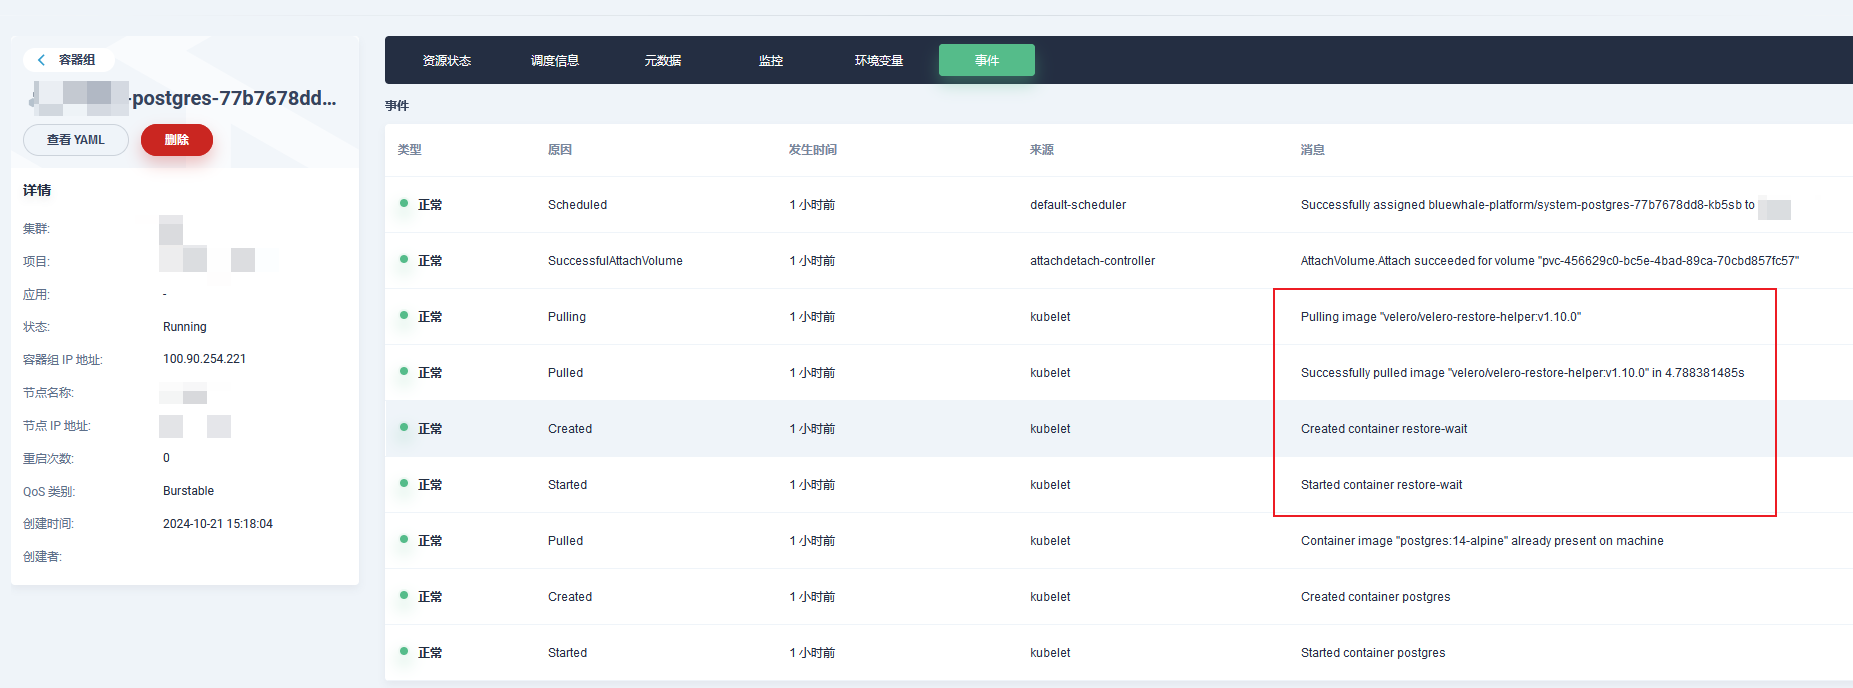This screenshot has width=1853, height=688.
Task: Click the 发生时间 column header
Action: click(x=812, y=150)
